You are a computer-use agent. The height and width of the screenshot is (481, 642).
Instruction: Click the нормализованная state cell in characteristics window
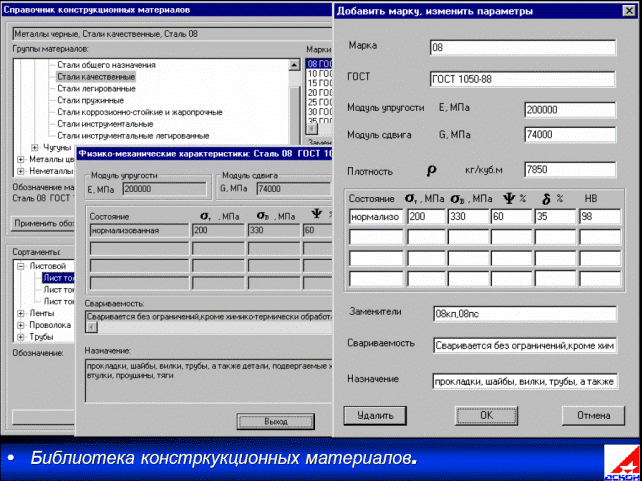[x=139, y=230]
